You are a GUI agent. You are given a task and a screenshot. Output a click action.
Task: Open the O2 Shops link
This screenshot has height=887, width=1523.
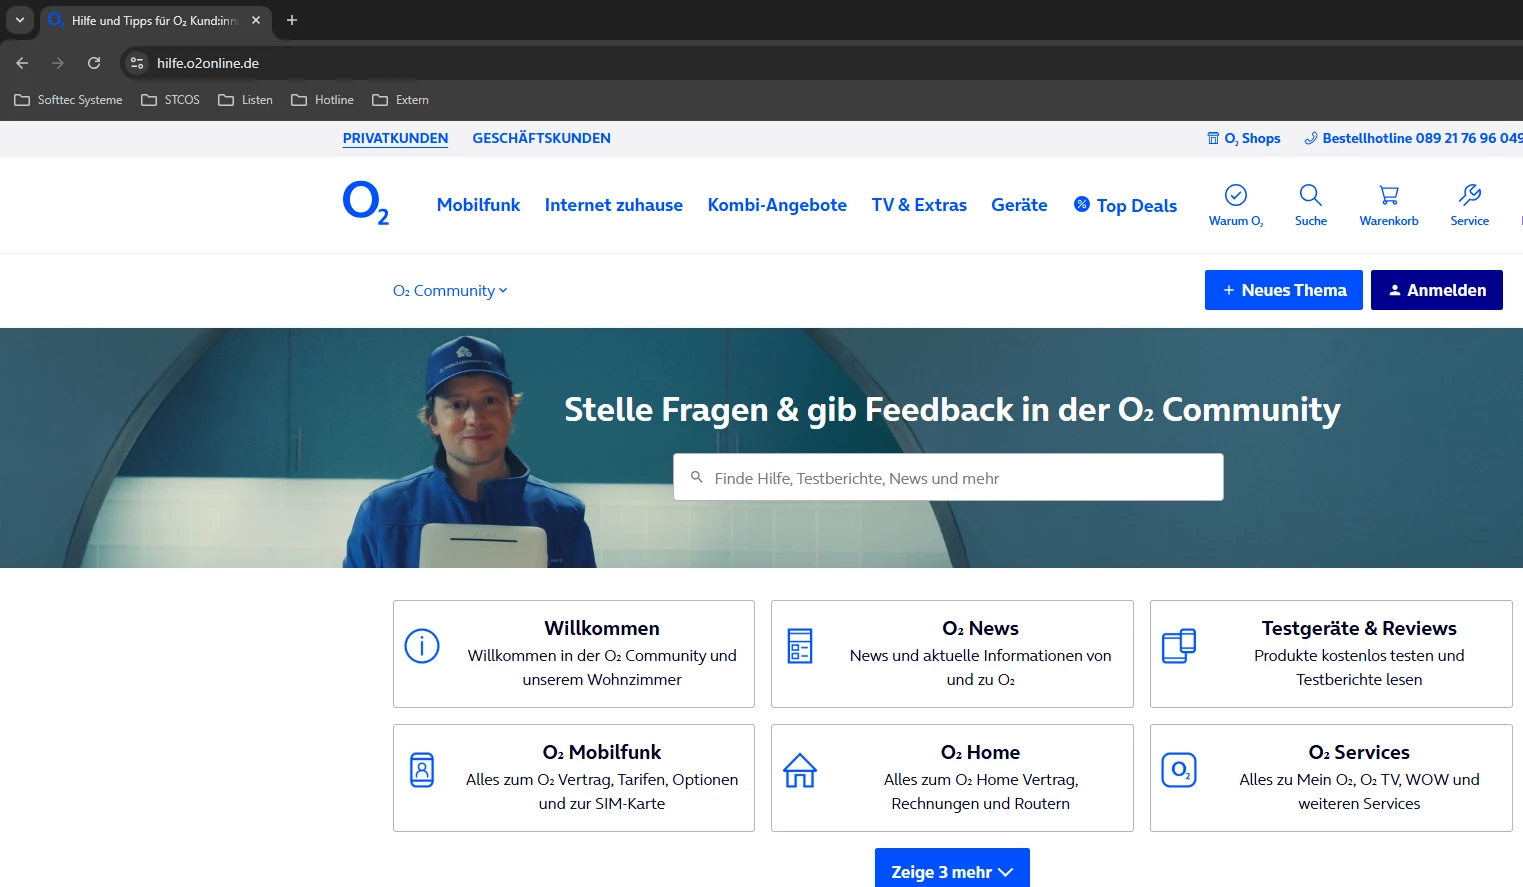(x=1243, y=138)
